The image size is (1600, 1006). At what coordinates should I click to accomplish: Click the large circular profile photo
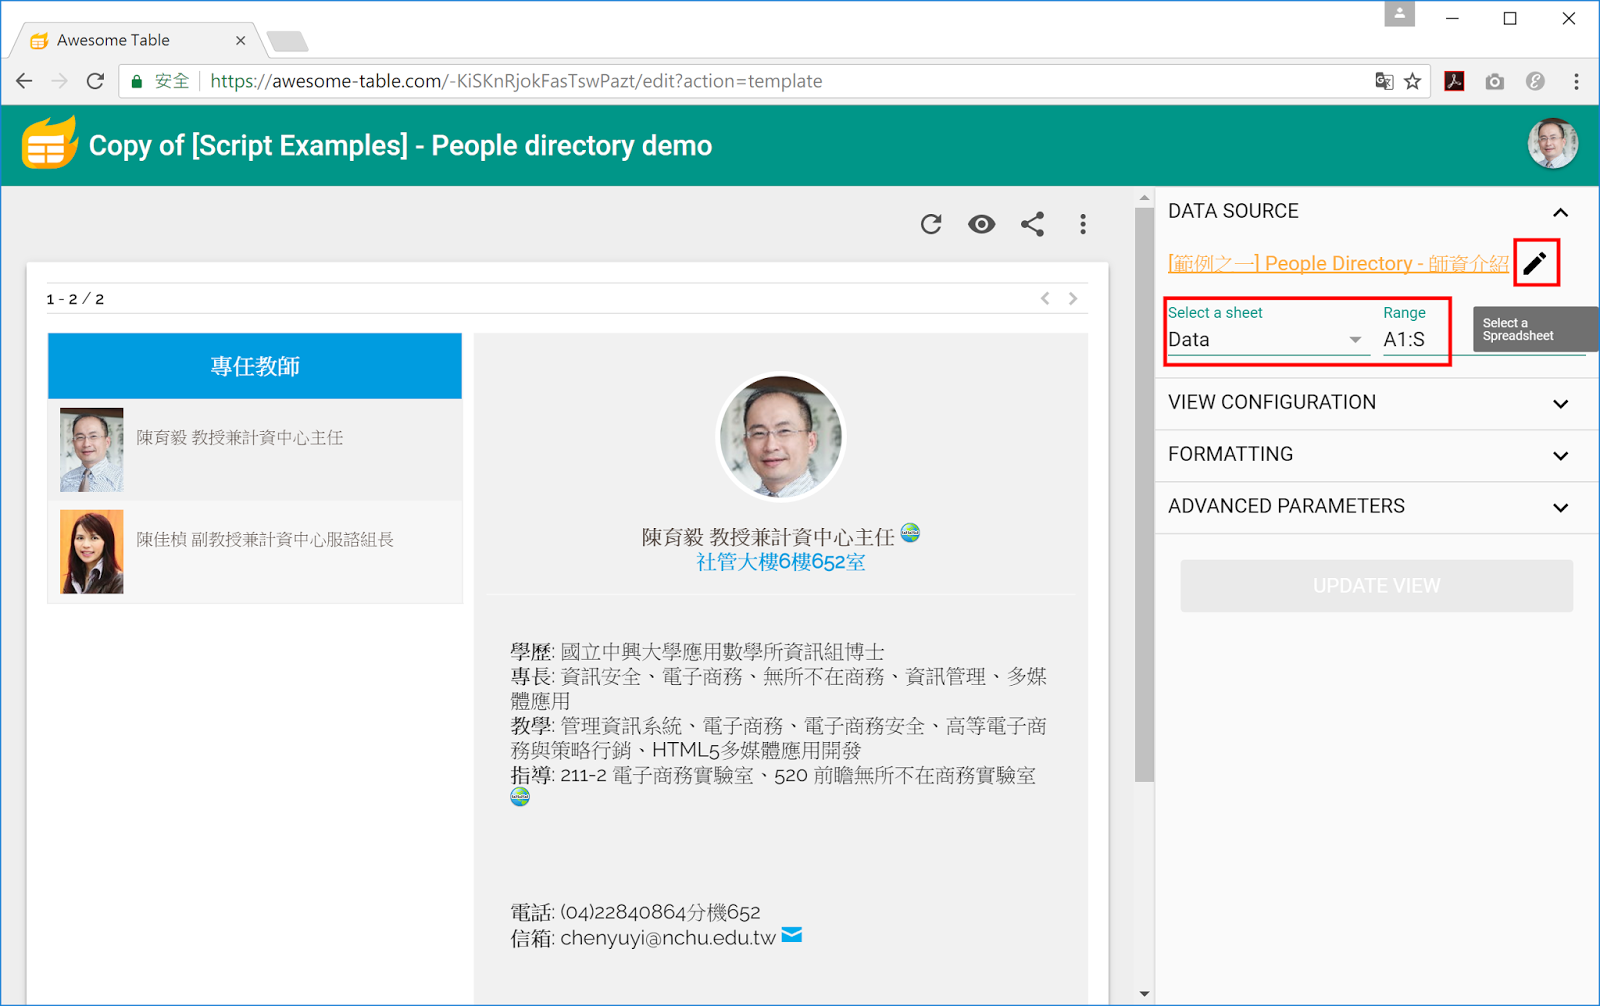tap(781, 436)
